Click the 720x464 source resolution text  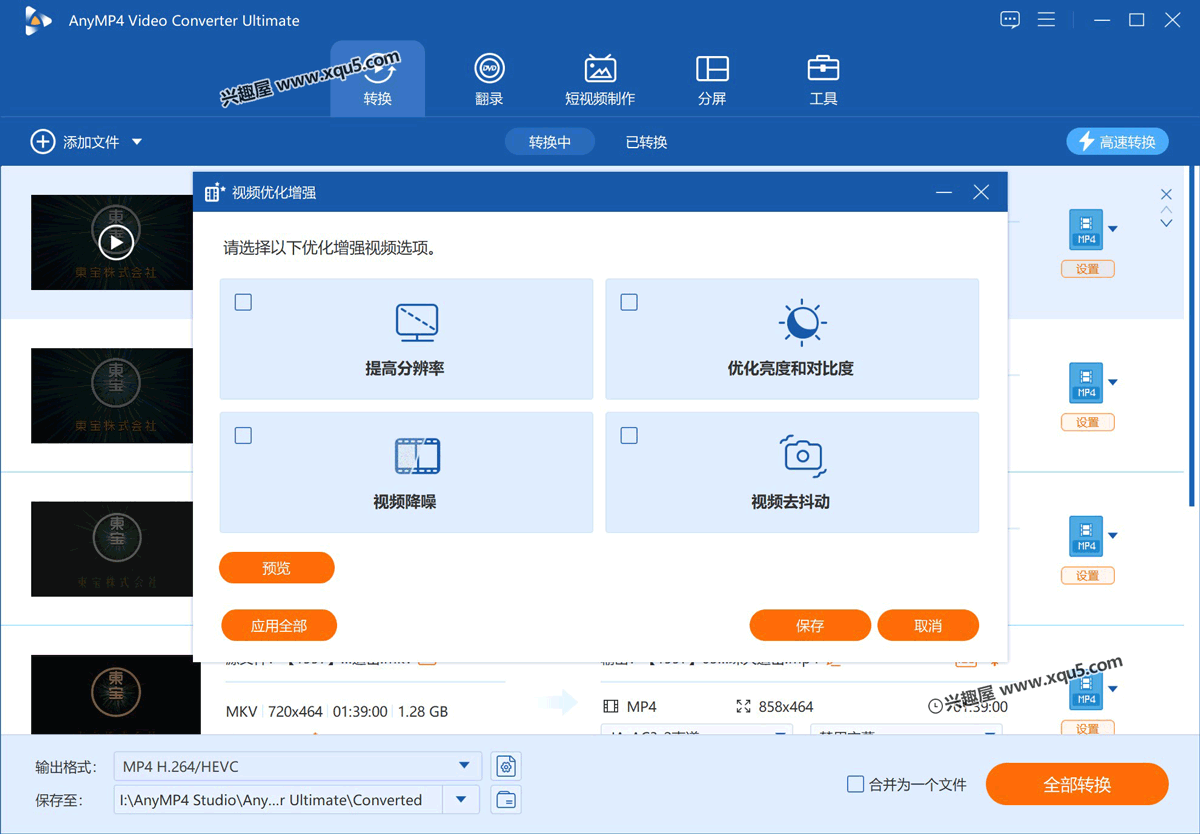pyautogui.click(x=295, y=712)
